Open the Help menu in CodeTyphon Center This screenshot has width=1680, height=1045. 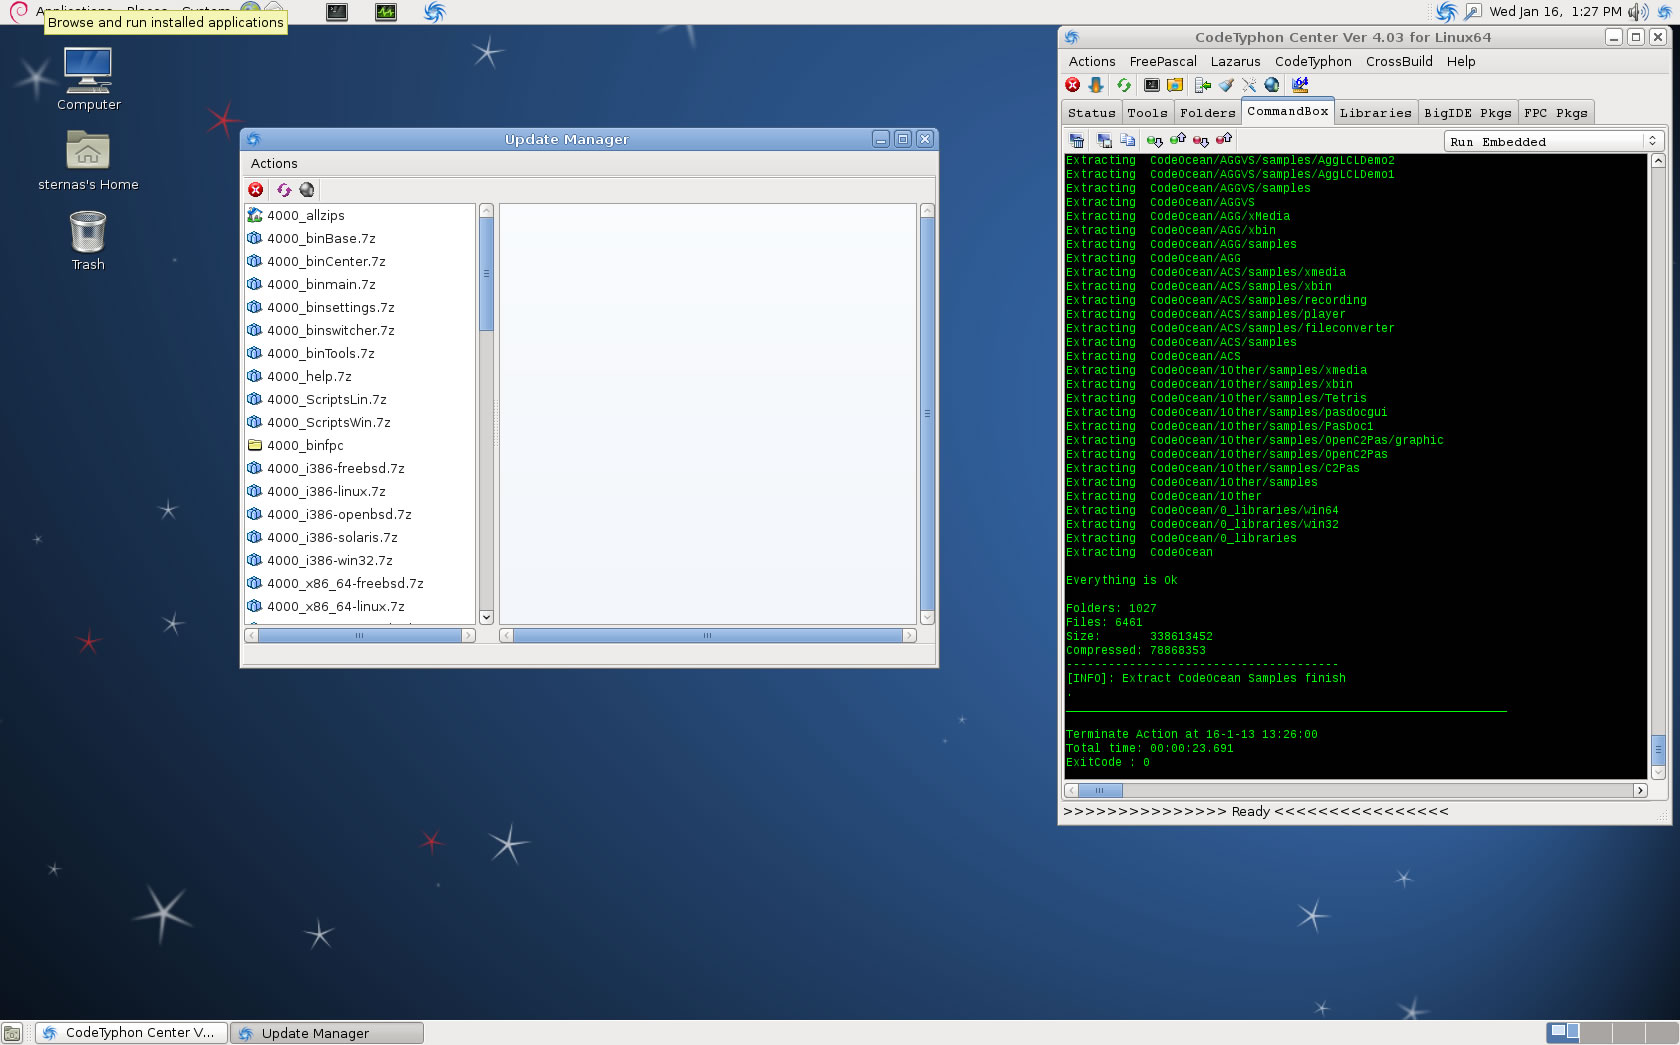click(1461, 61)
